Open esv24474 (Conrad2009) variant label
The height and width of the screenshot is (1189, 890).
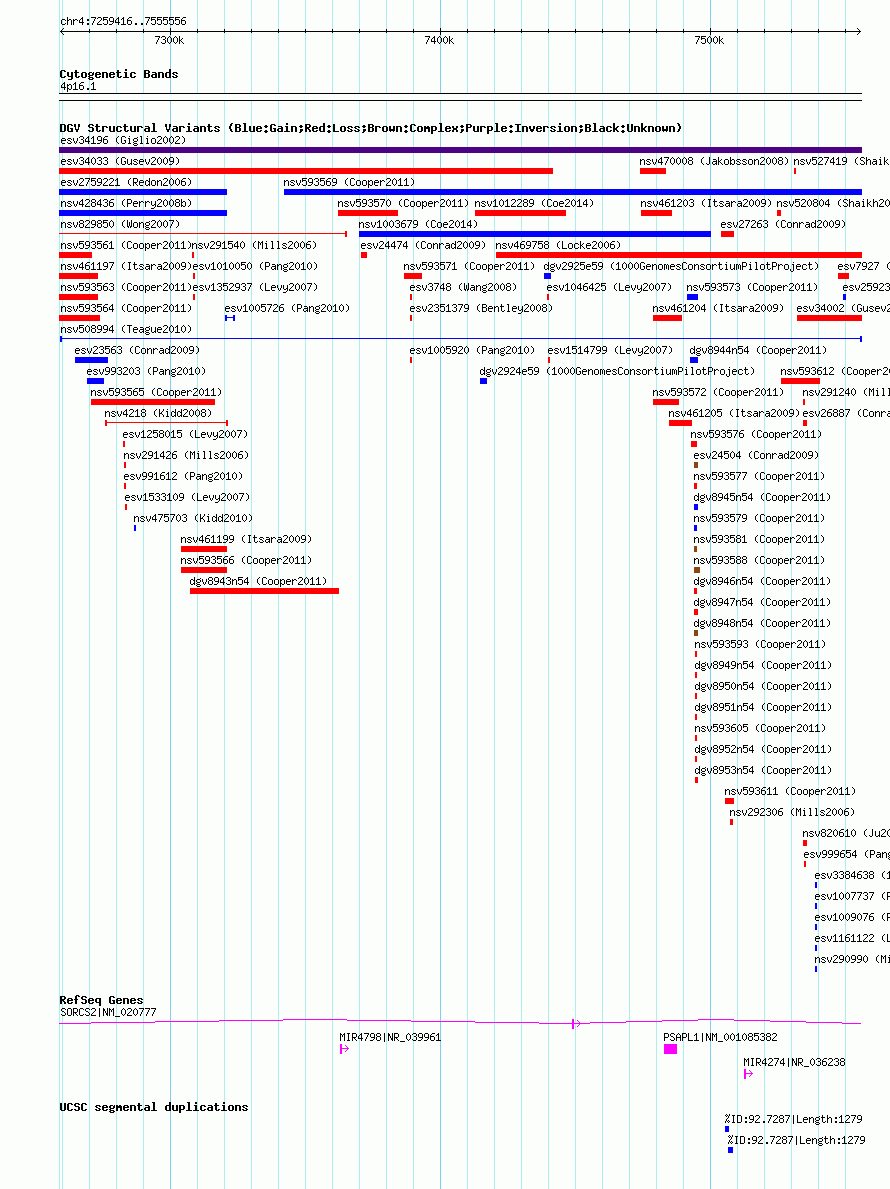click(423, 246)
